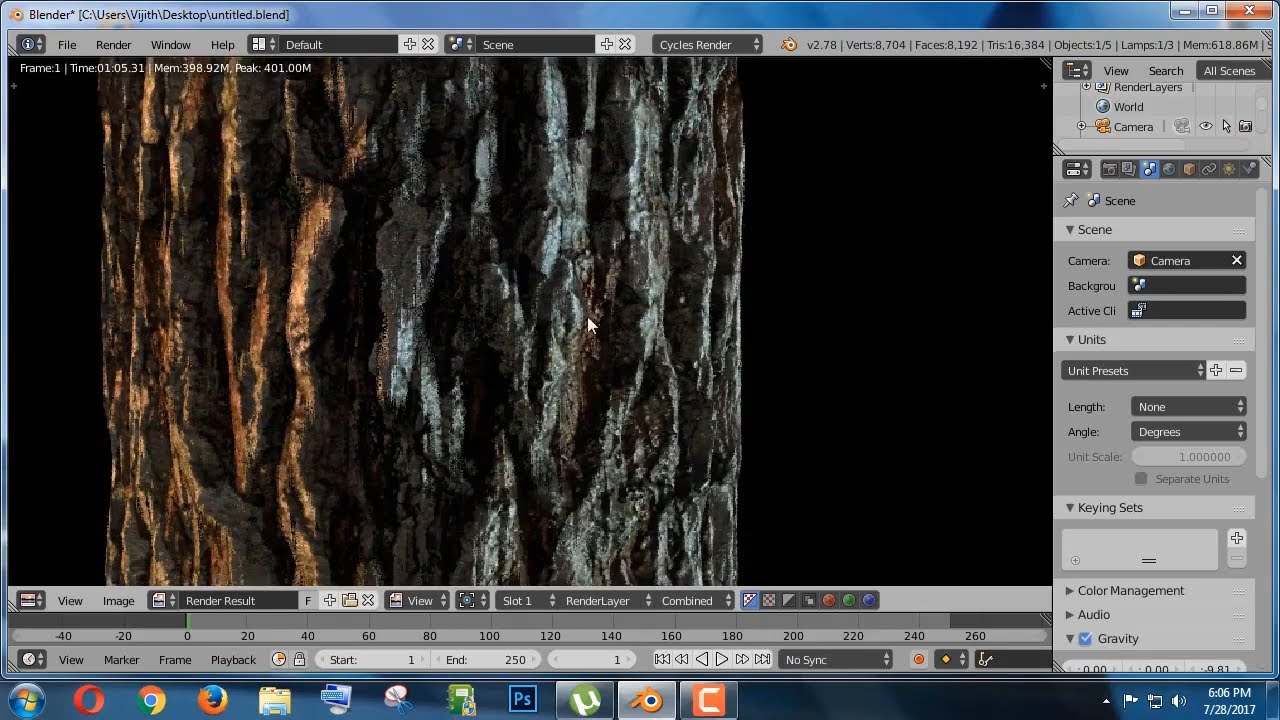
Task: Unlink the Render Result image
Action: pos(368,600)
